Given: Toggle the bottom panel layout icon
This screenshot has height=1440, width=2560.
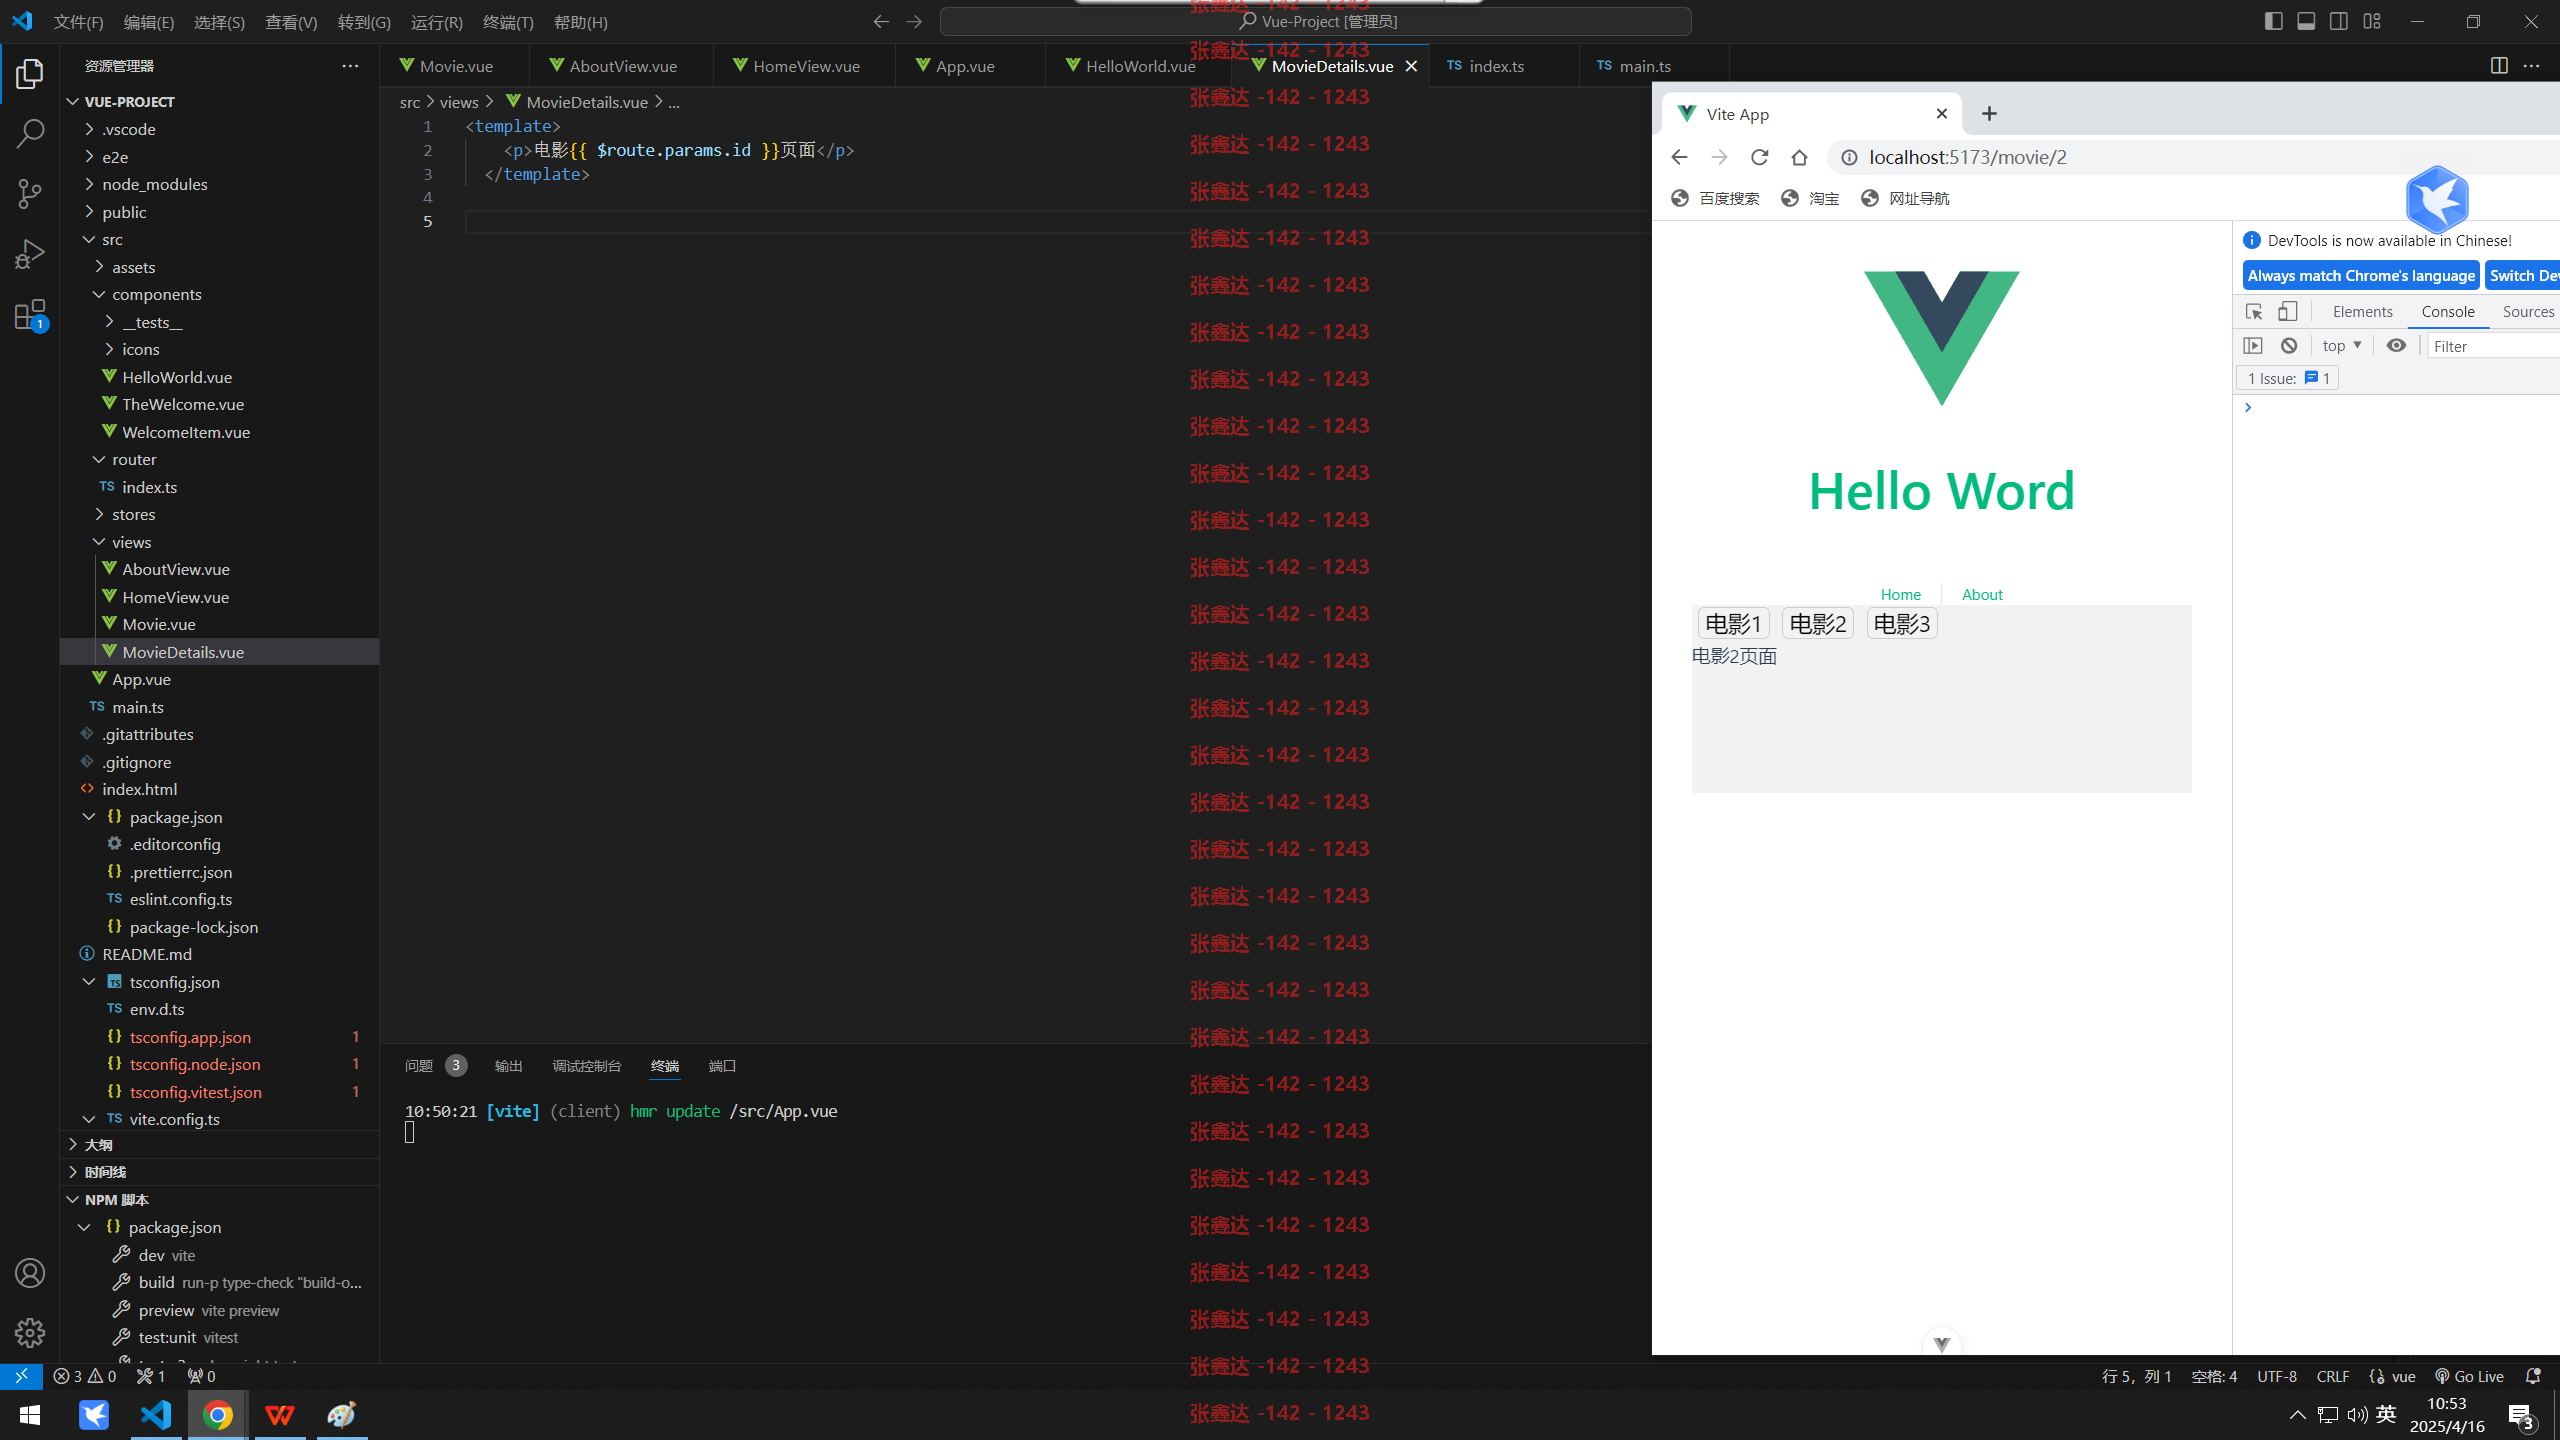Looking at the screenshot, I should [2306, 21].
